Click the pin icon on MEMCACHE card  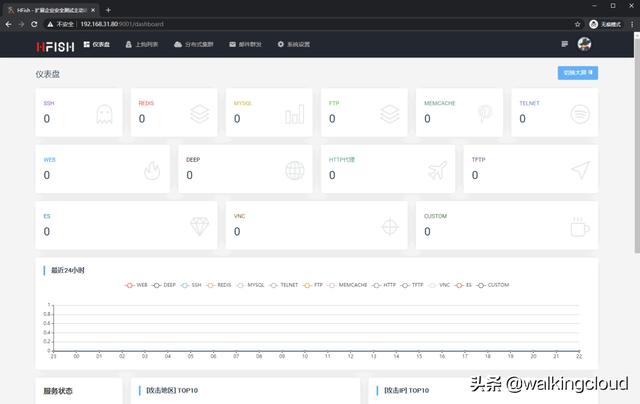pyautogui.click(x=485, y=113)
